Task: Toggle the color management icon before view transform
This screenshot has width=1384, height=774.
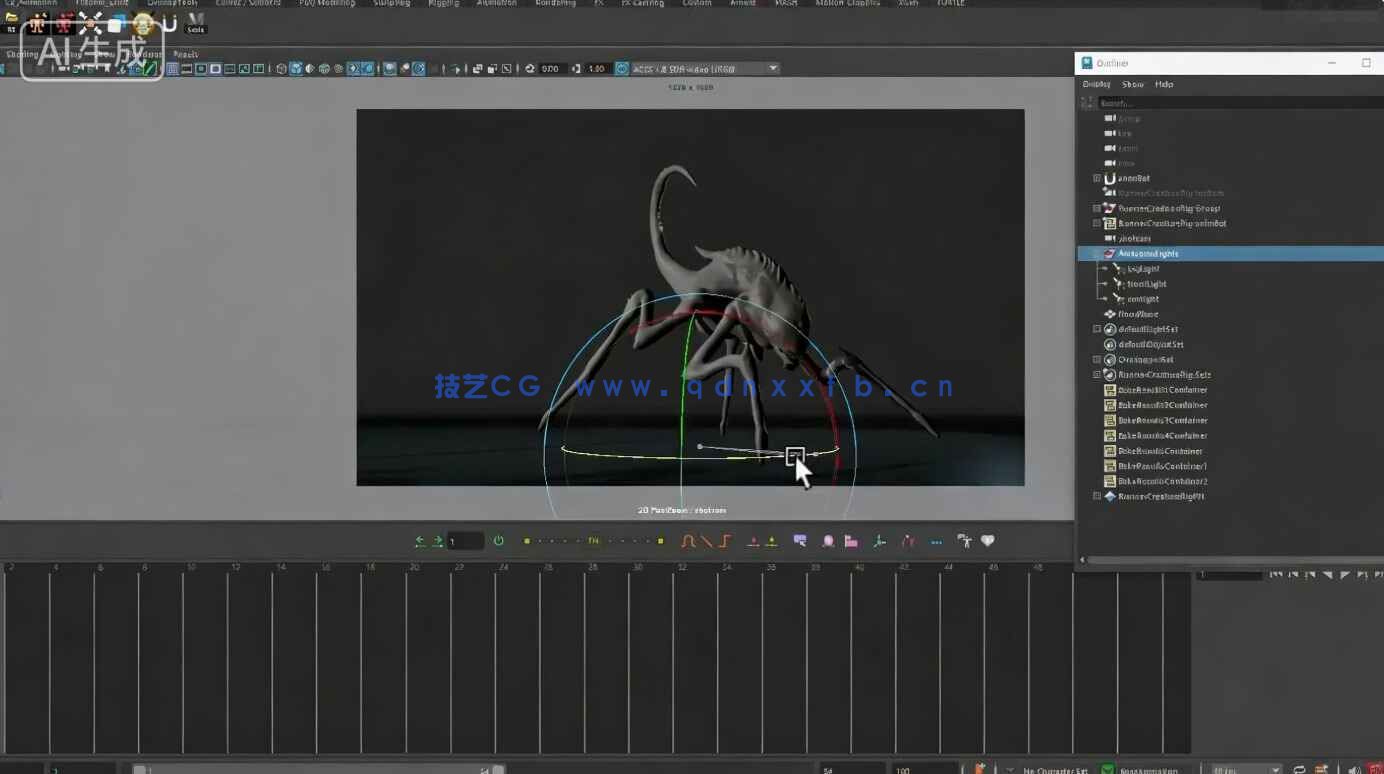Action: point(622,69)
